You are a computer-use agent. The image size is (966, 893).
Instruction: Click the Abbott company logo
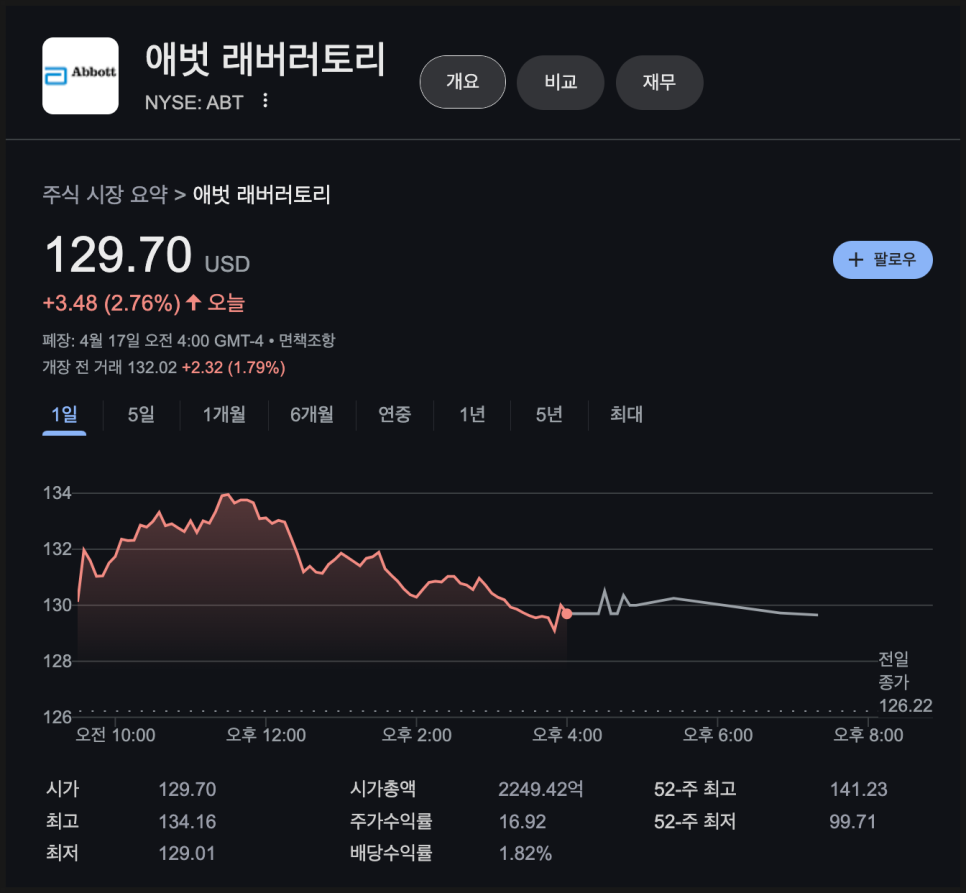(80, 76)
